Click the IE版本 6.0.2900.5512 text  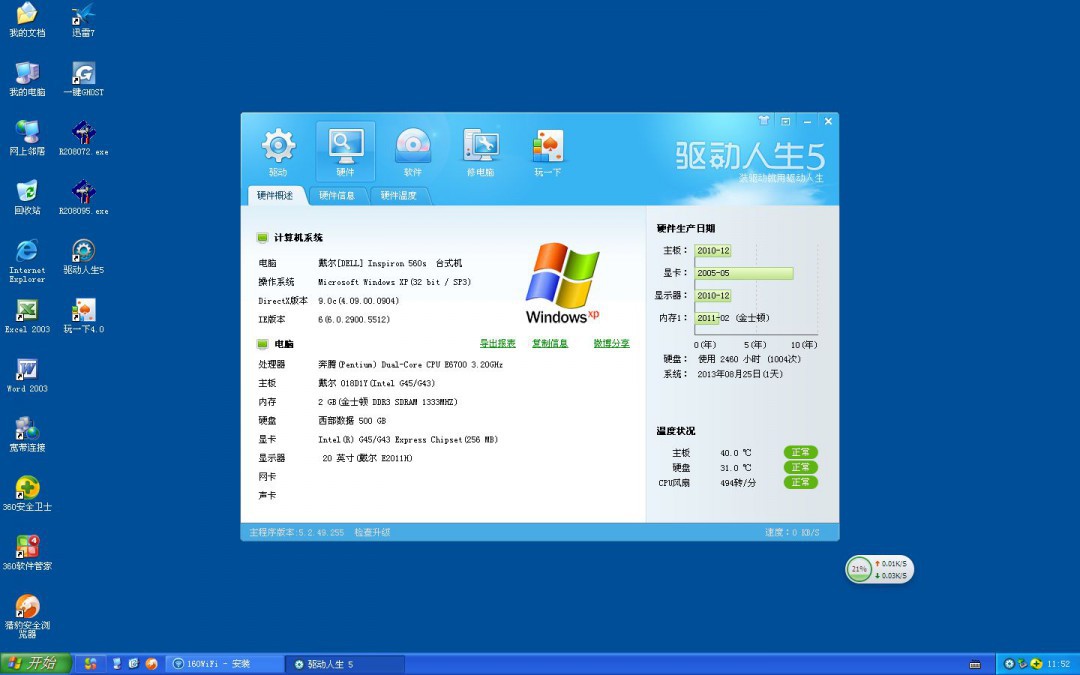(x=354, y=320)
